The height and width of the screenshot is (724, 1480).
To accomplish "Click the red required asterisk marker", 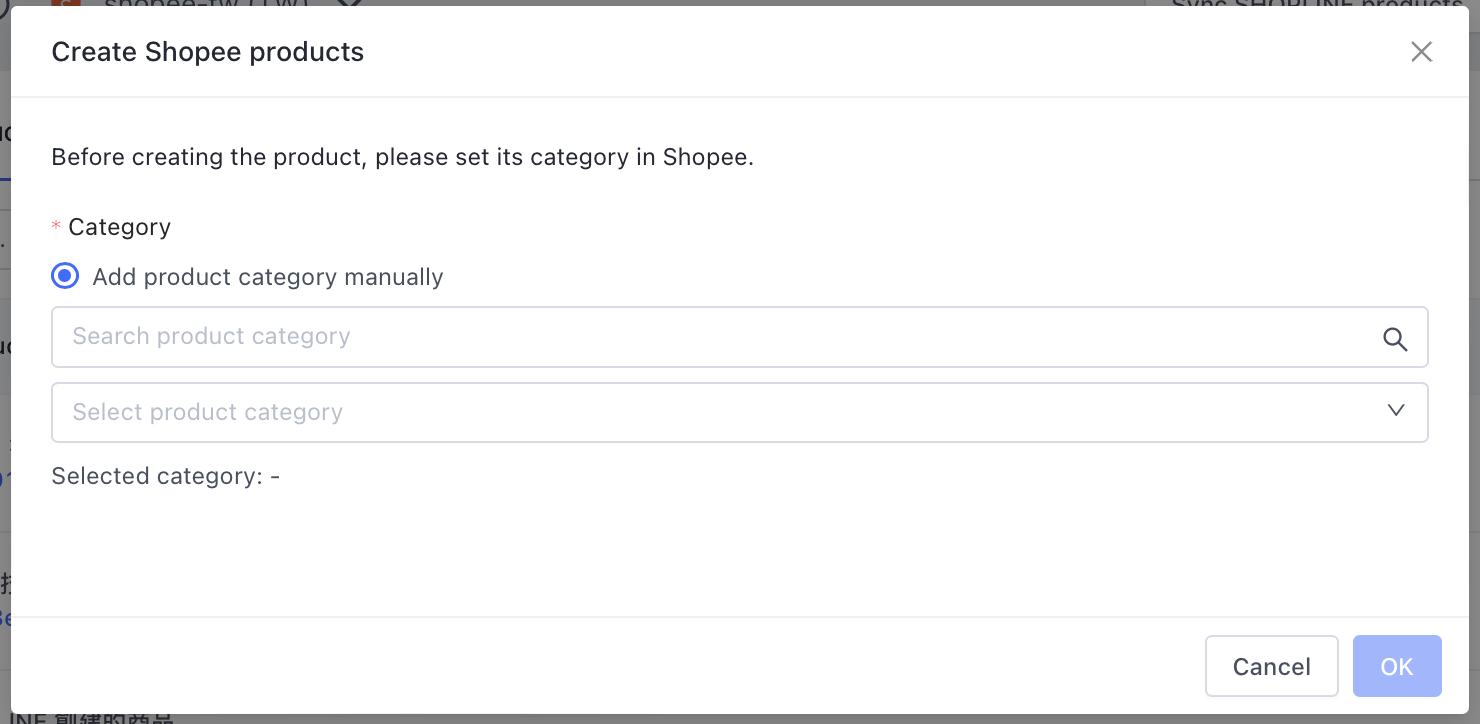I will (x=56, y=227).
